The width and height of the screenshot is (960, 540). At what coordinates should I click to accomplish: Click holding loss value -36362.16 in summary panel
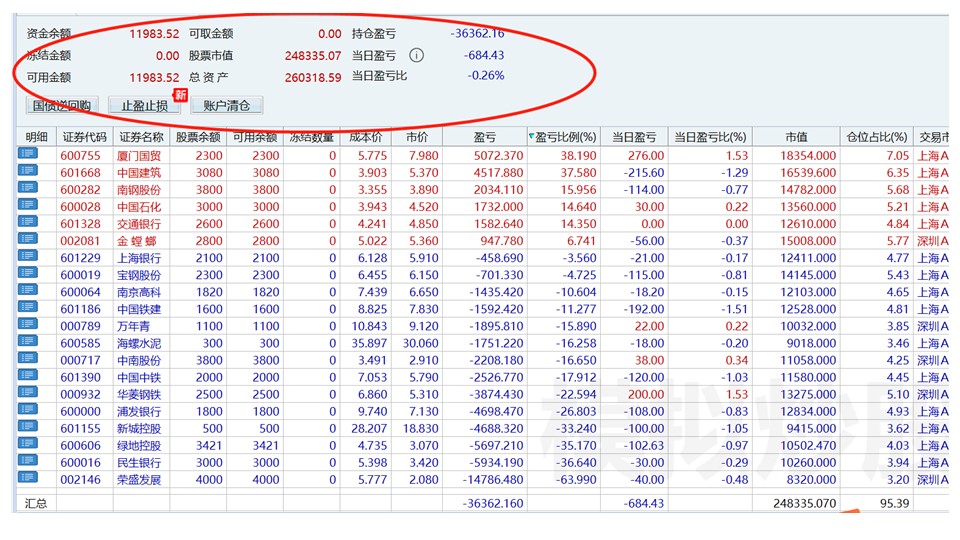point(478,33)
